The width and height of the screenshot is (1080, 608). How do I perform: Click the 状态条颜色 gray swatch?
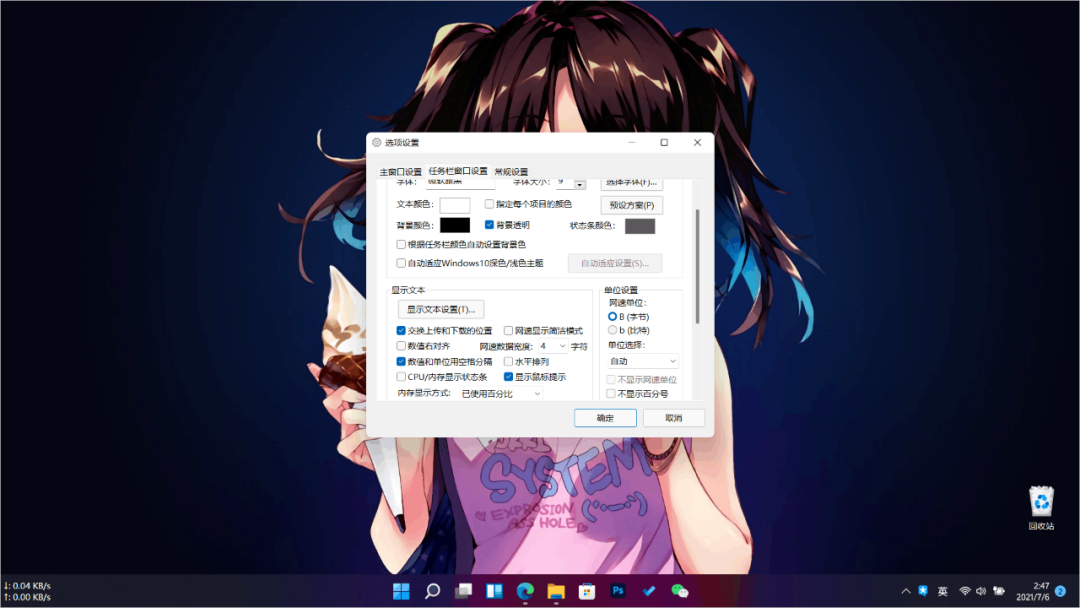point(640,226)
